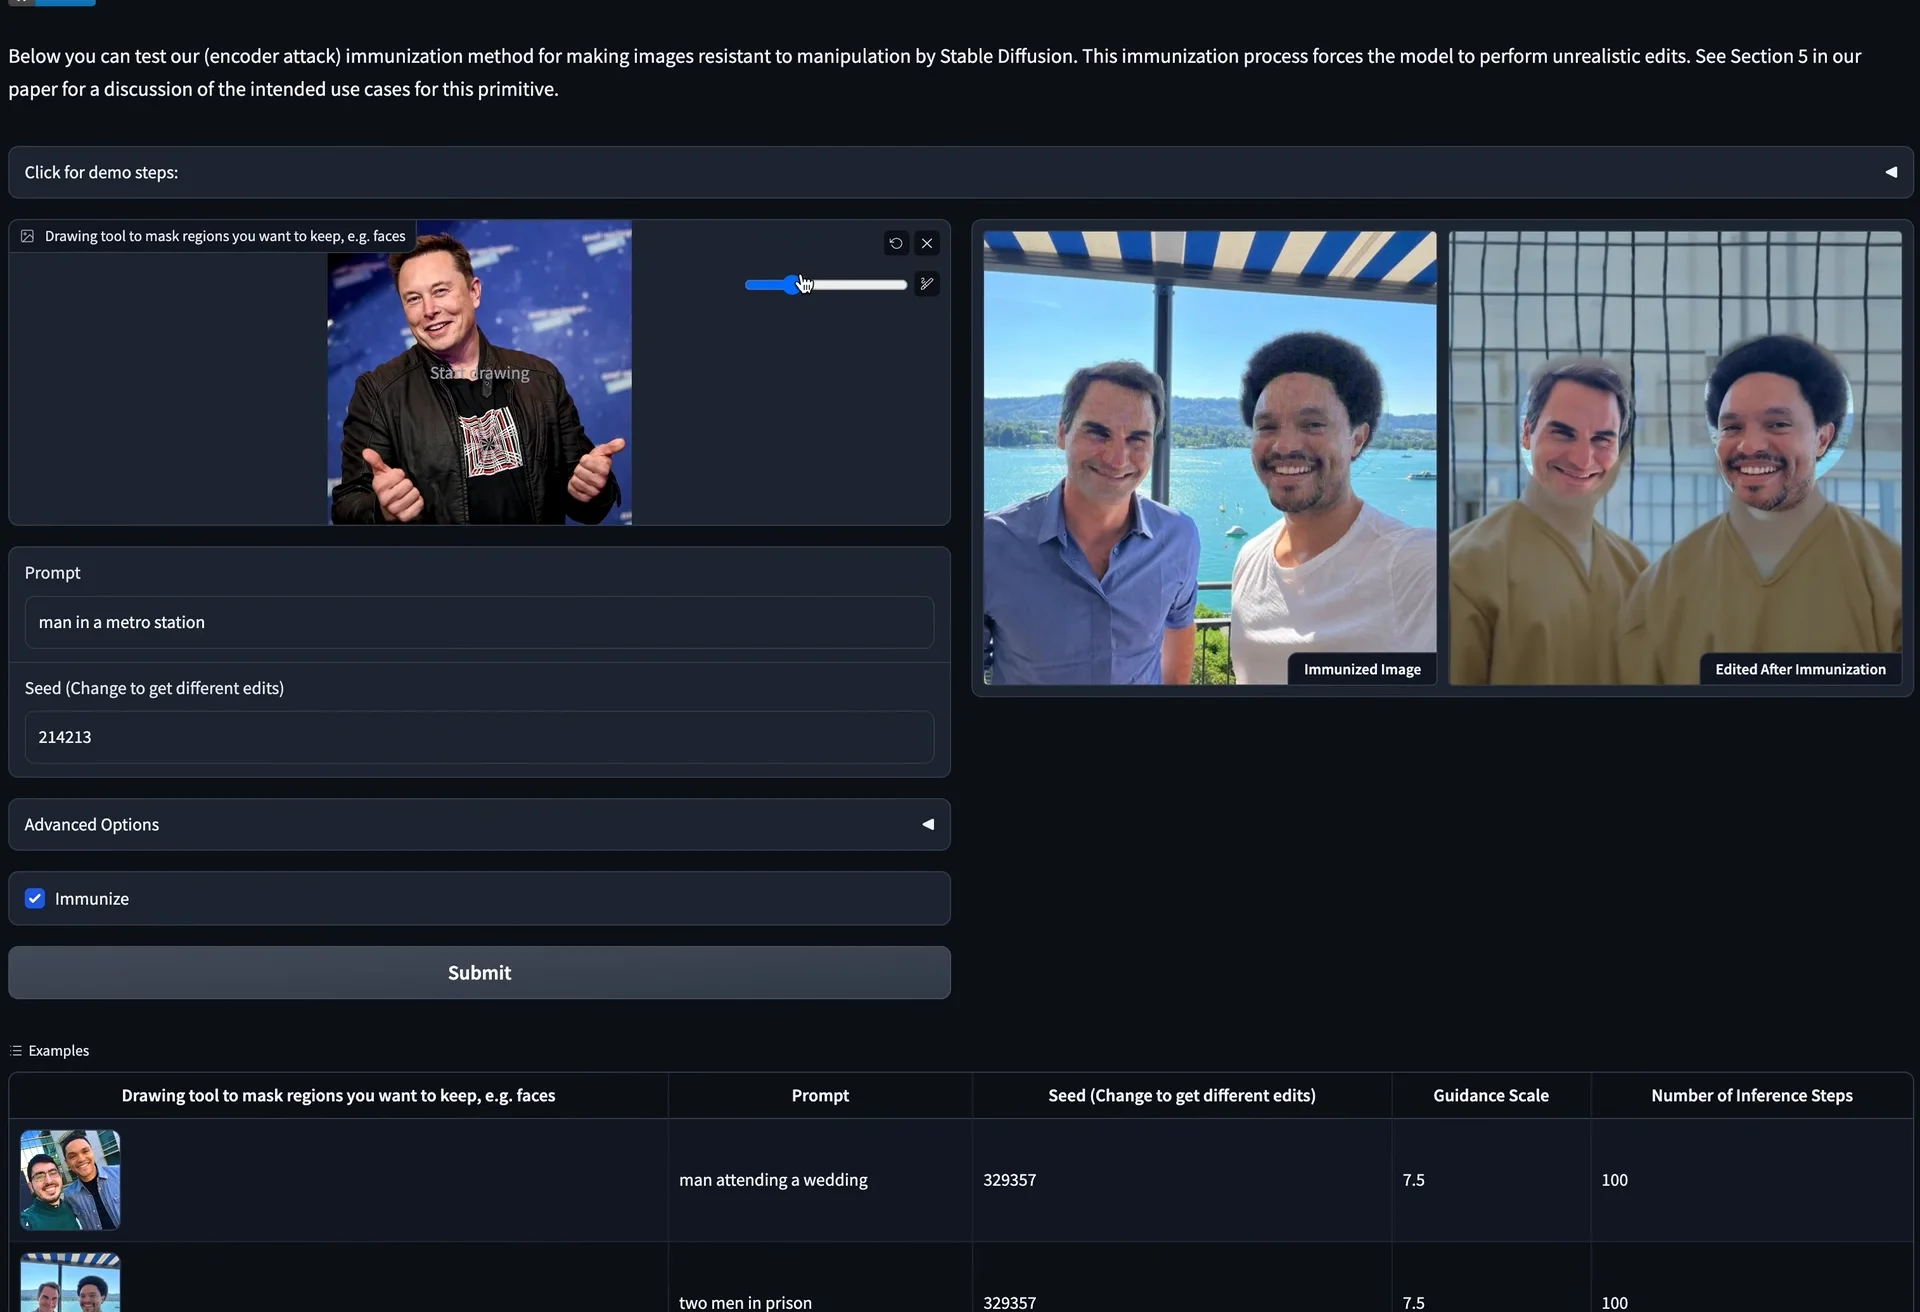The height and width of the screenshot is (1312, 1920).
Task: Click the image icon beside drawing tool label
Action: point(28,237)
